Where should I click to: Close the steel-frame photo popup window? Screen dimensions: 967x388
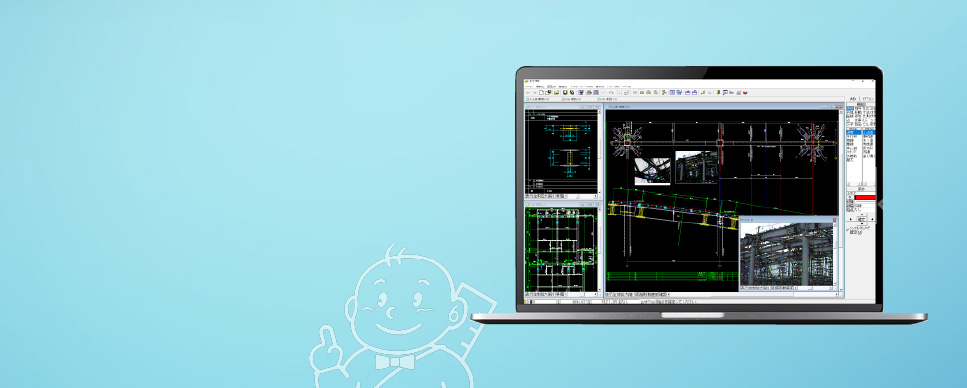point(835,220)
